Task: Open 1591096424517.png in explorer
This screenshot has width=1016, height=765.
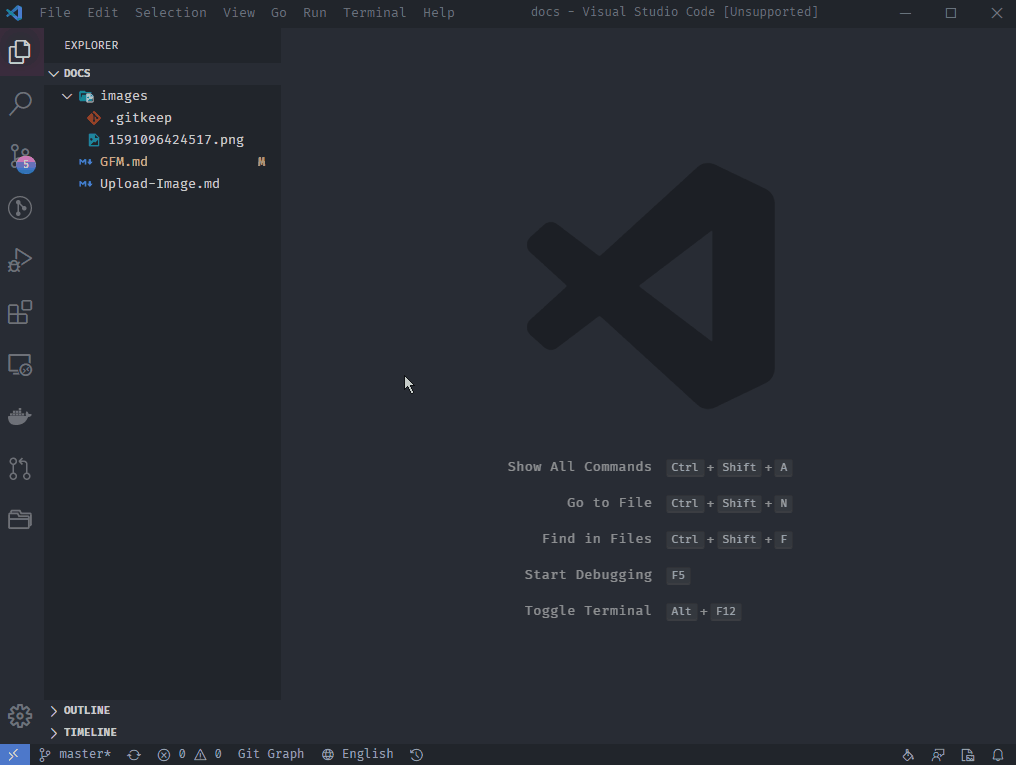Action: pos(163,140)
